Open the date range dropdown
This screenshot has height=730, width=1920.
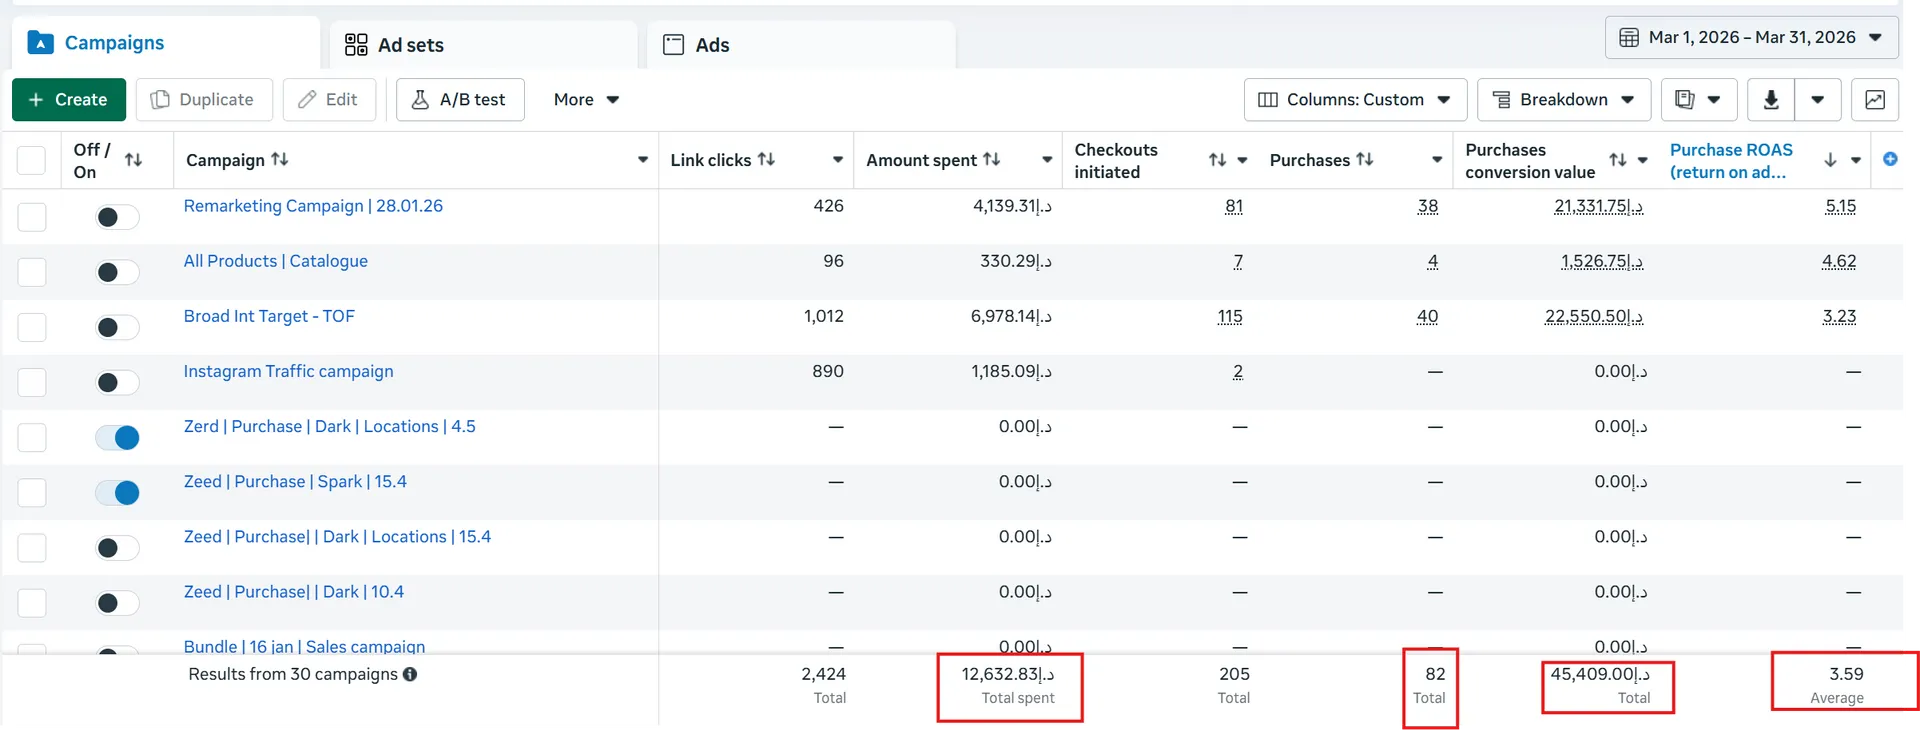(1751, 38)
